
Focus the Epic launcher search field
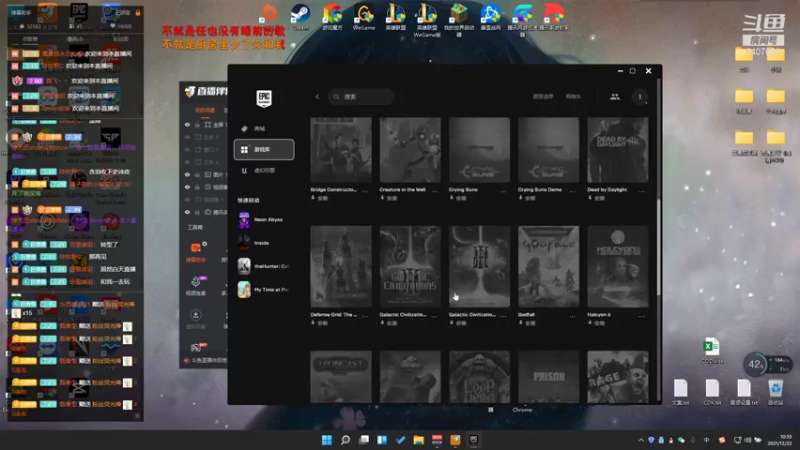361,96
